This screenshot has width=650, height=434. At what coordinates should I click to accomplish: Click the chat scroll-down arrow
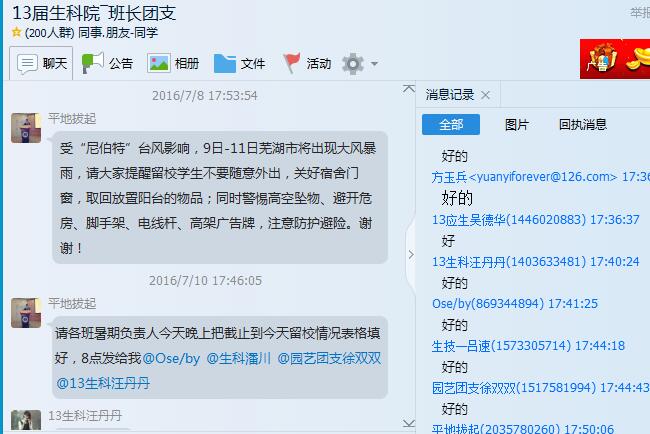[409, 423]
